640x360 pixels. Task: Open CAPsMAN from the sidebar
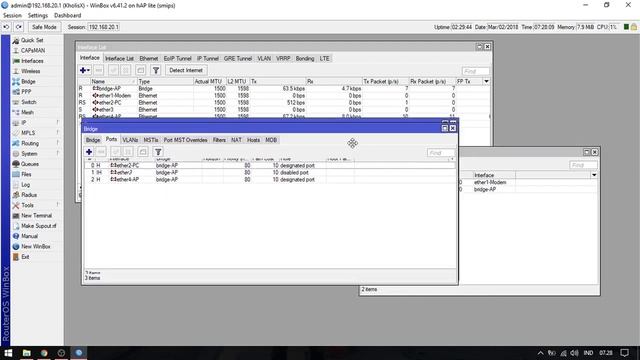point(33,51)
